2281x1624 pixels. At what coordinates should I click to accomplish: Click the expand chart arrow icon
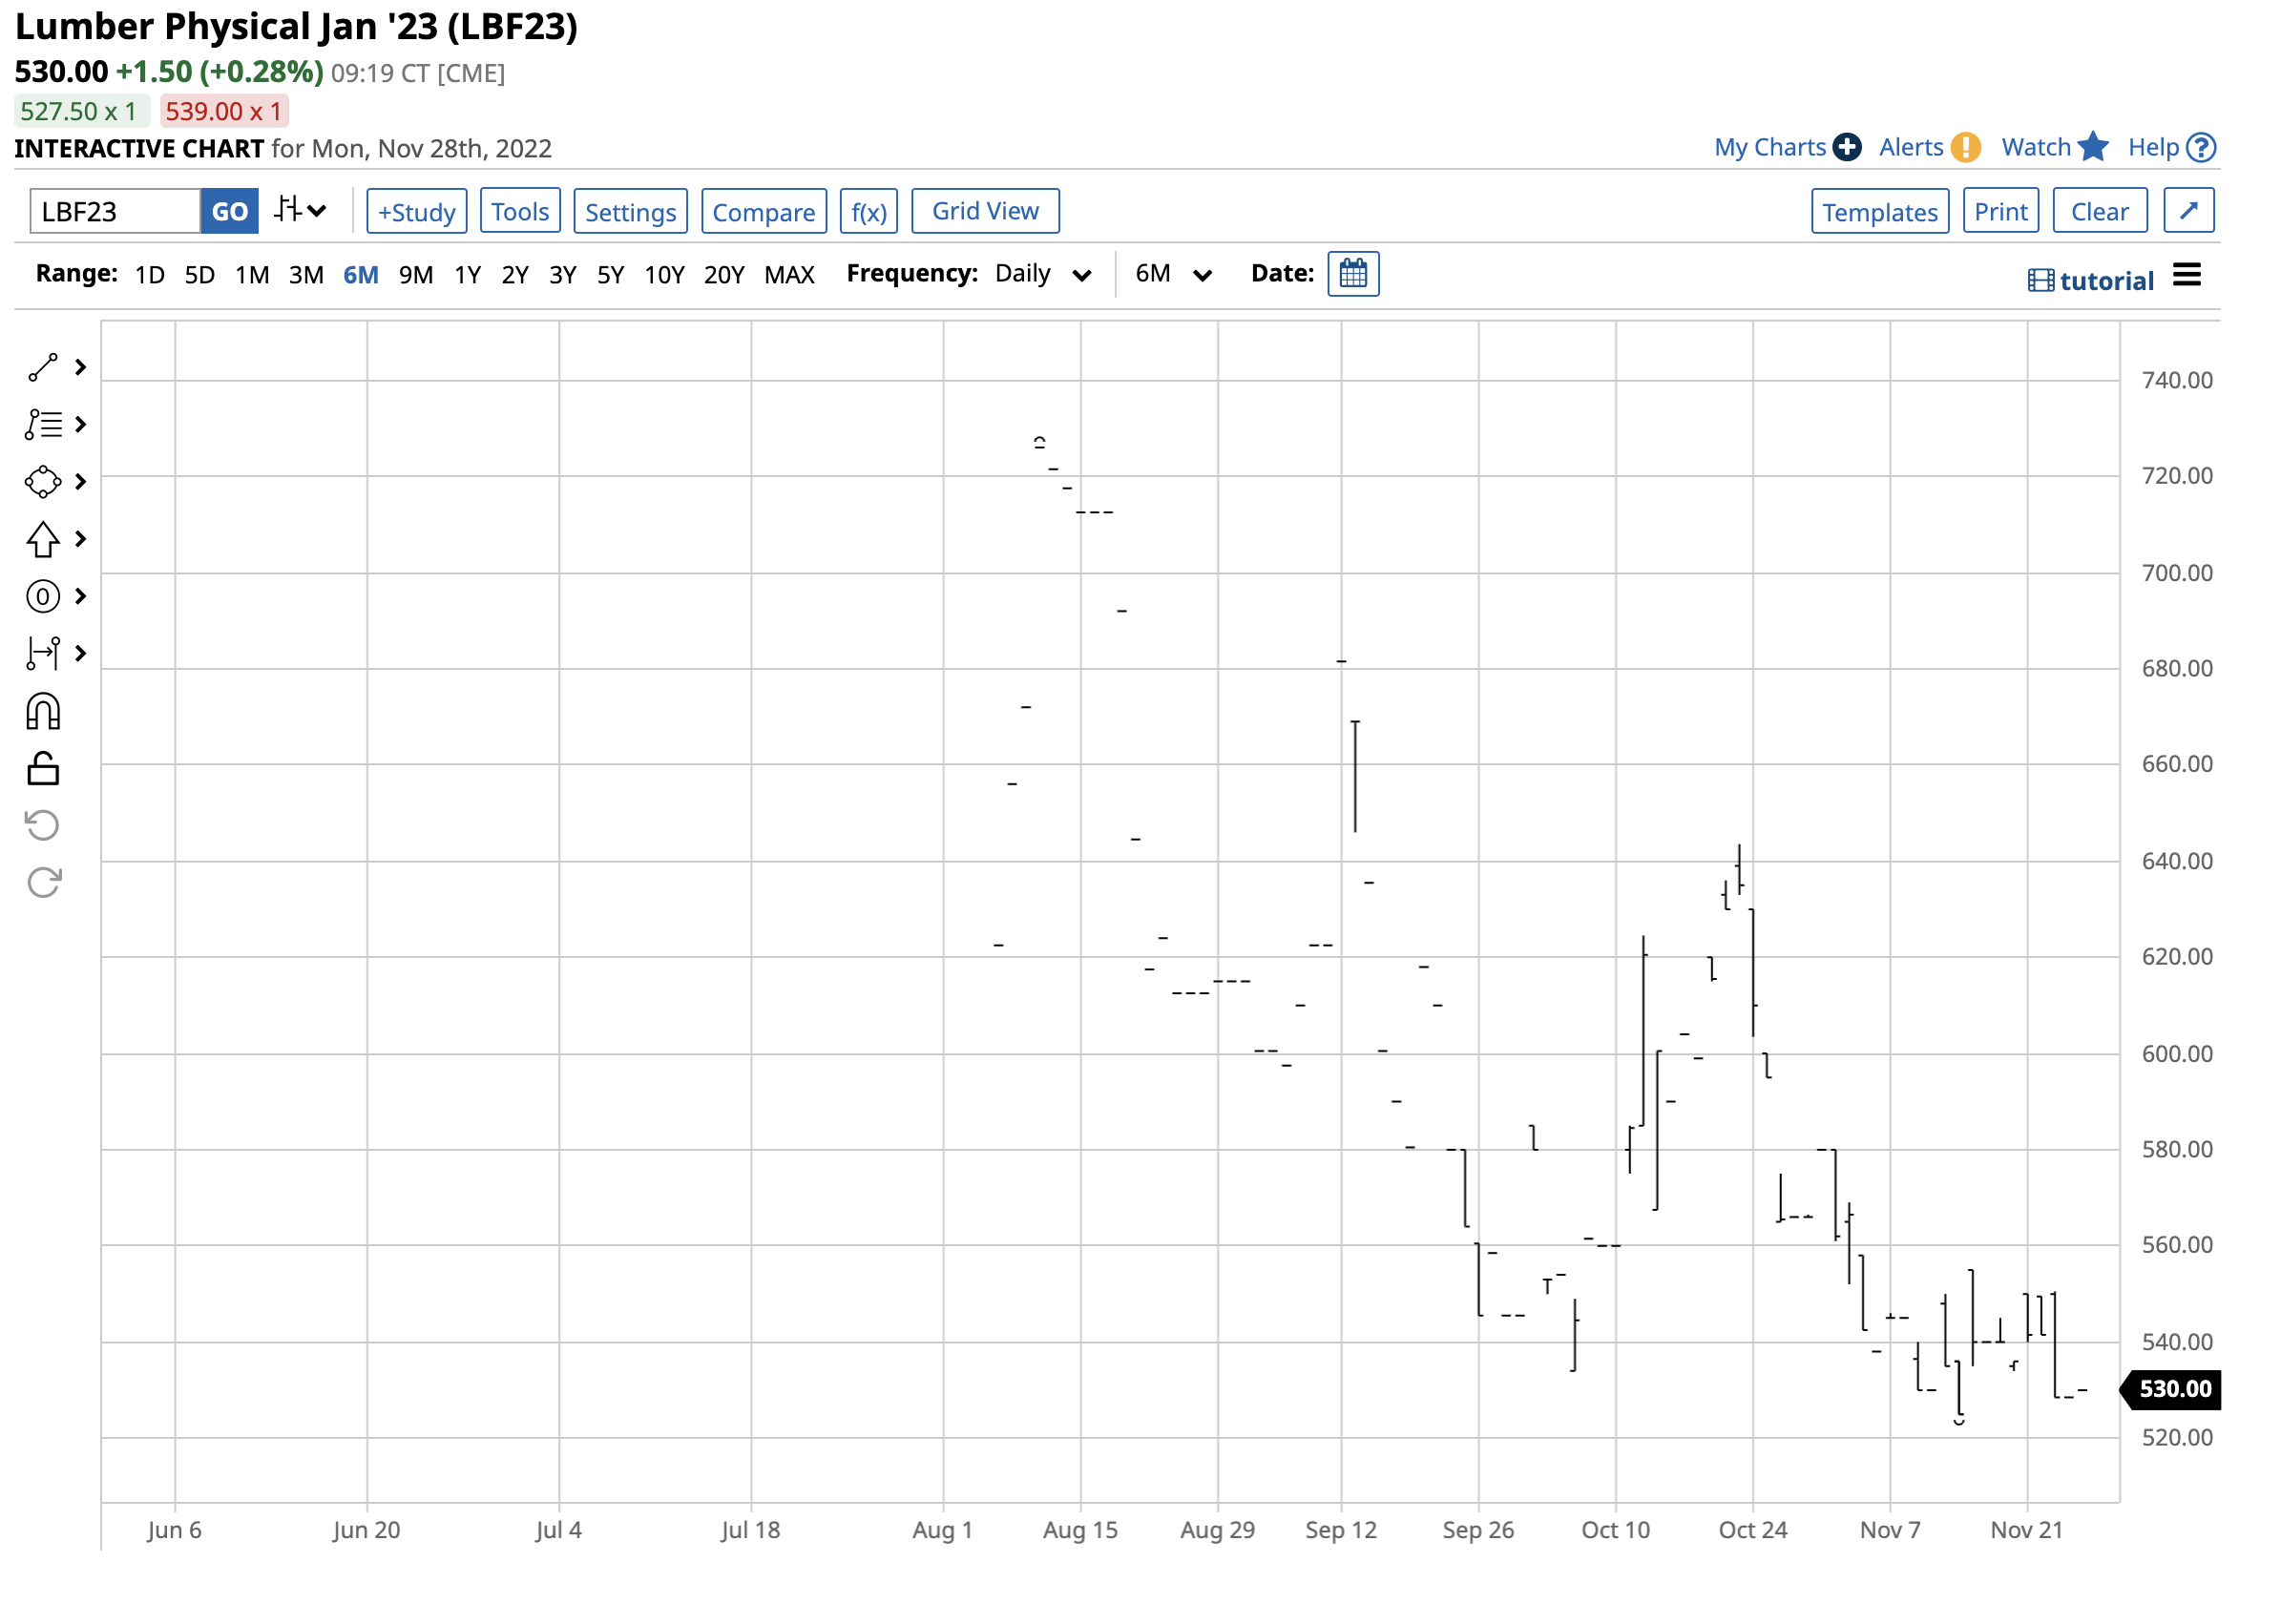coord(2188,211)
